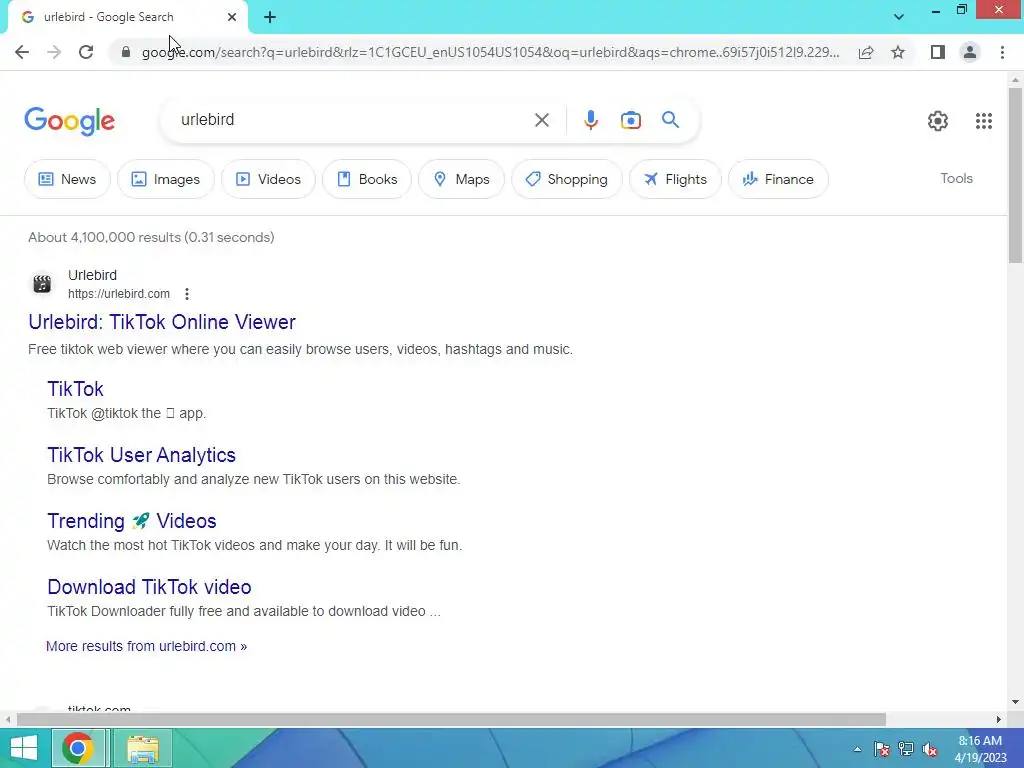Viewport: 1024px width, 768px height.
Task: Show more results from urlebird.com
Action: pyautogui.click(x=146, y=646)
